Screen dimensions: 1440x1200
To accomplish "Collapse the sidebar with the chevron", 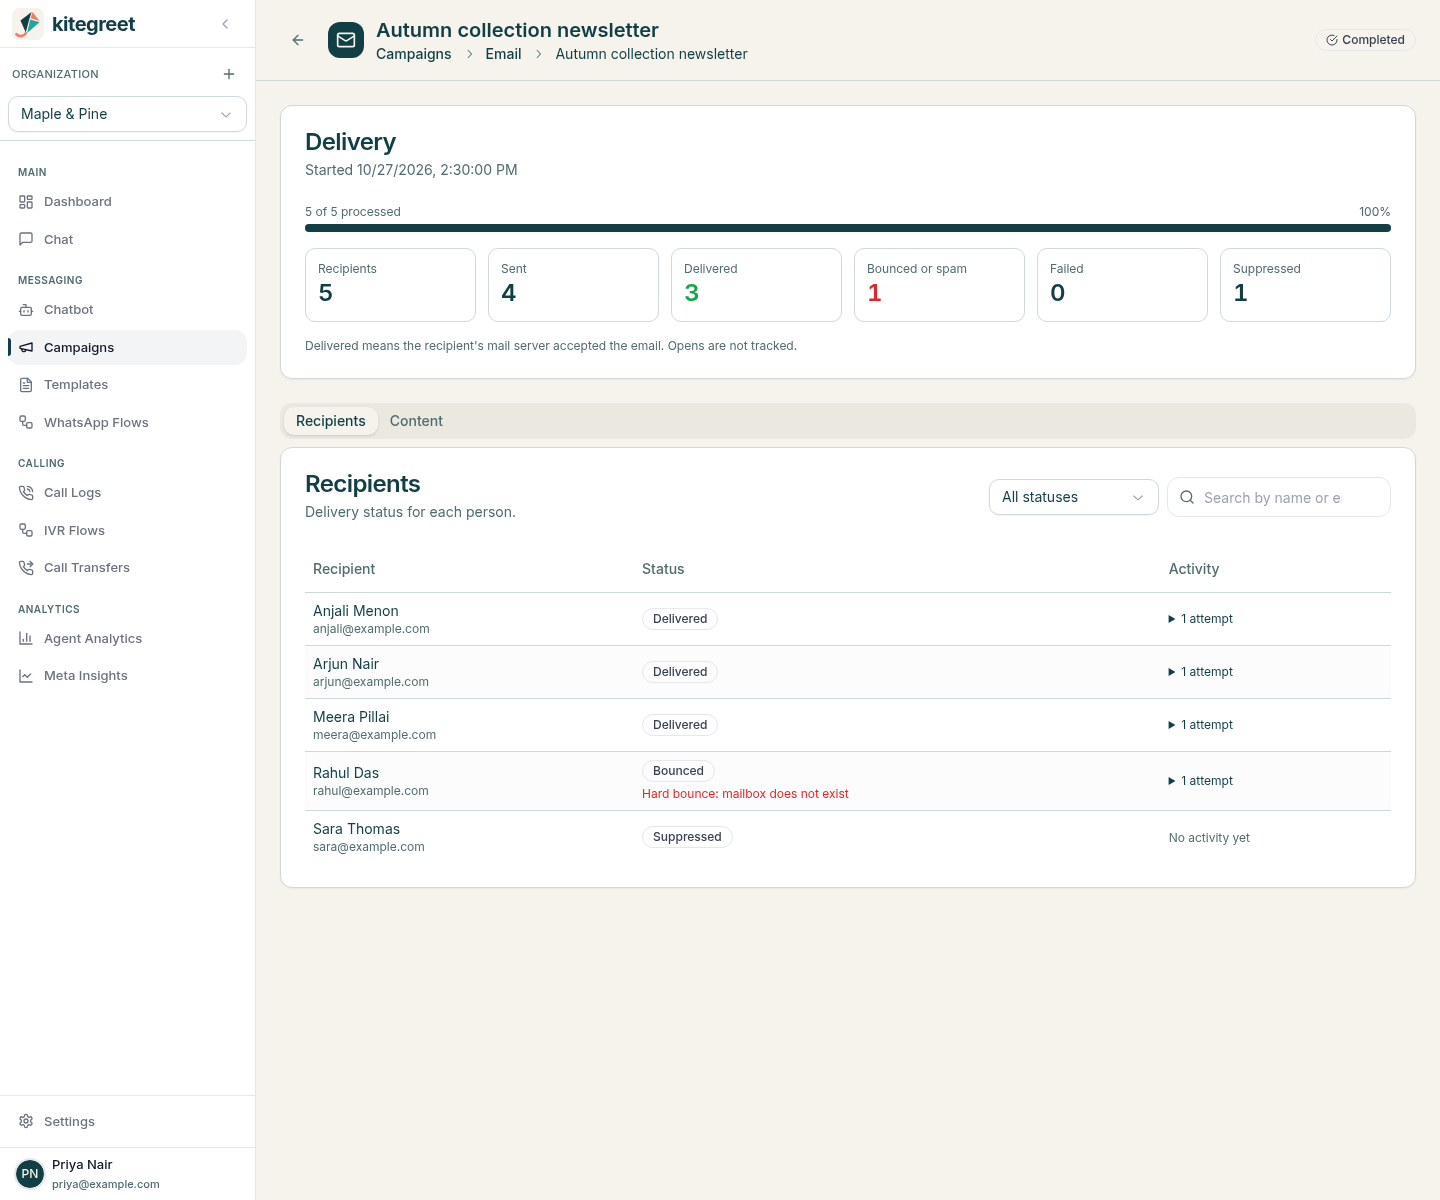I will 225,24.
